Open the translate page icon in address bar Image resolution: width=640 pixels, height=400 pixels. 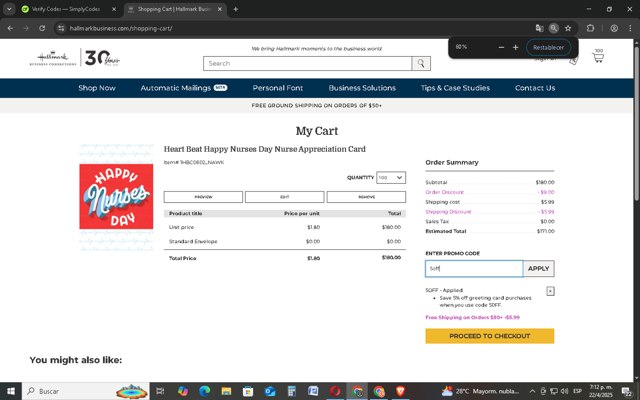click(539, 28)
